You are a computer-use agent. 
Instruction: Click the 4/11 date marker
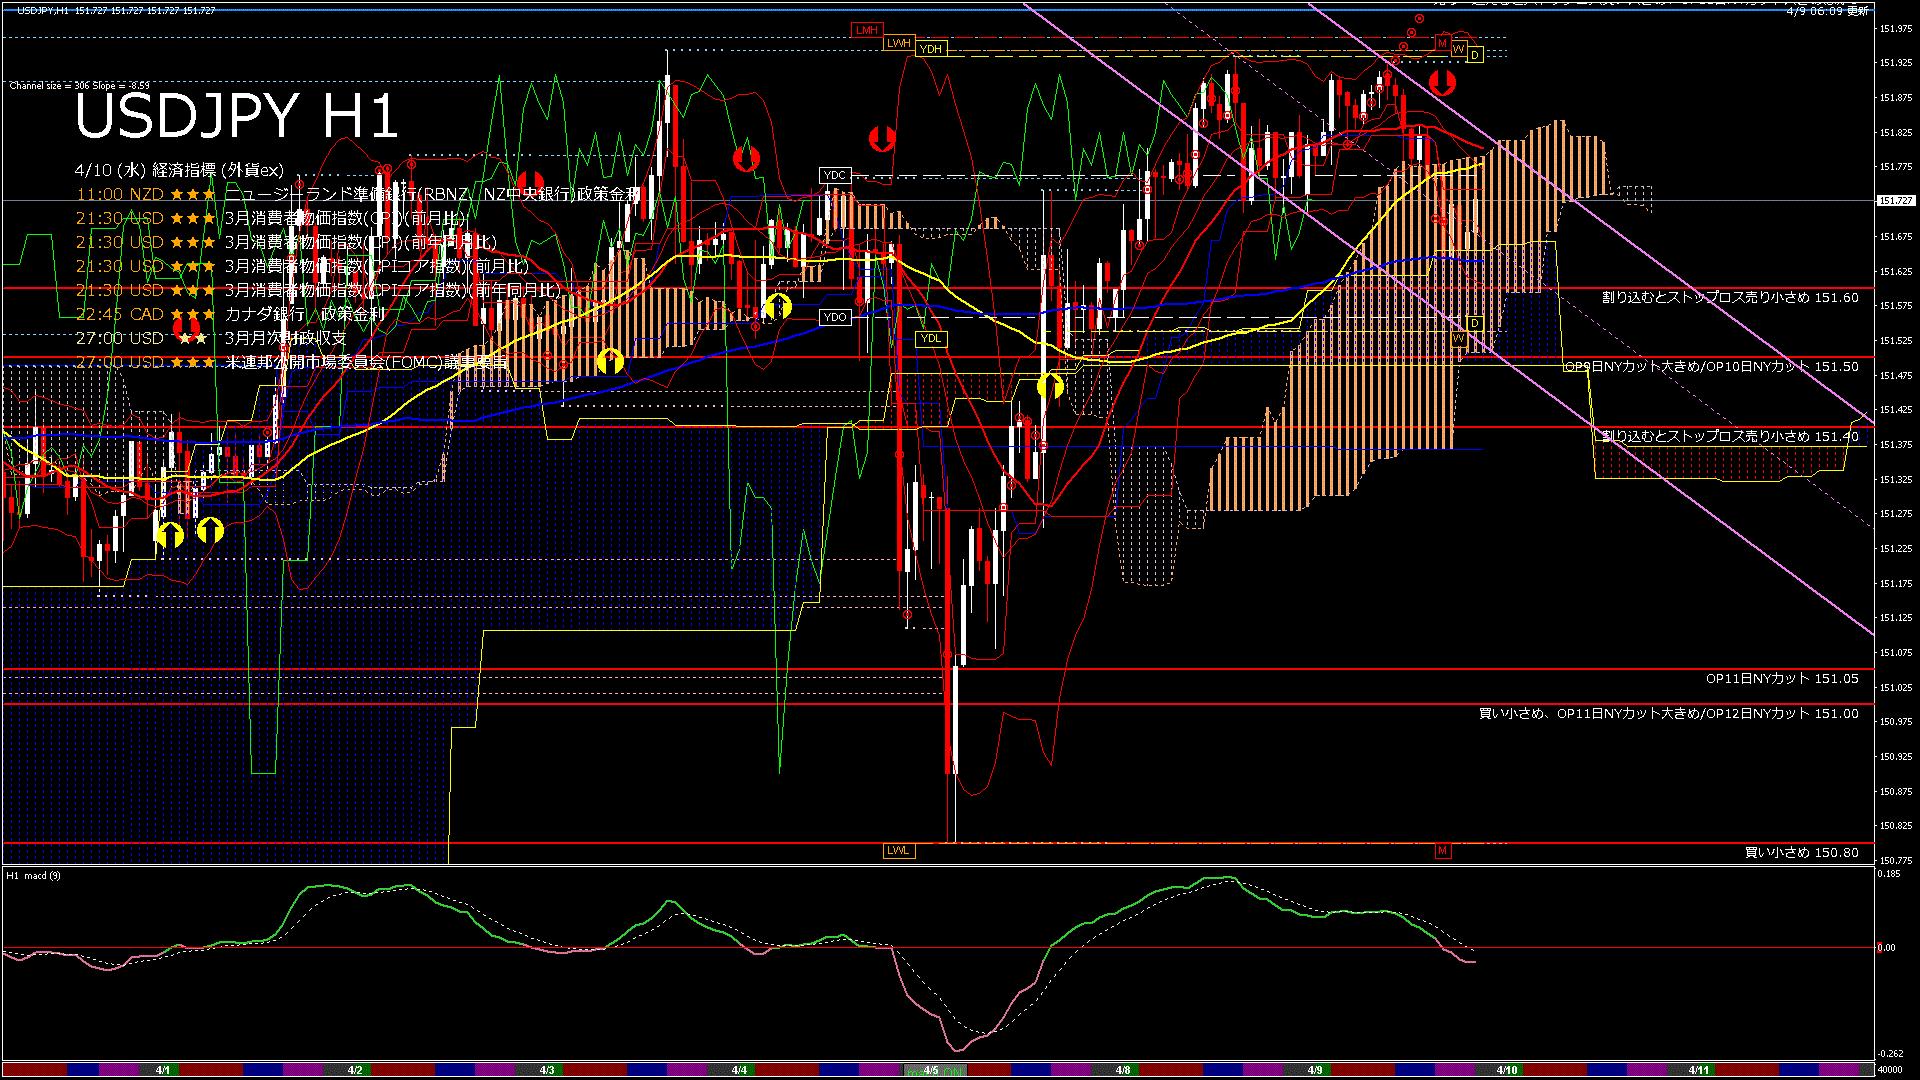click(x=1699, y=1070)
